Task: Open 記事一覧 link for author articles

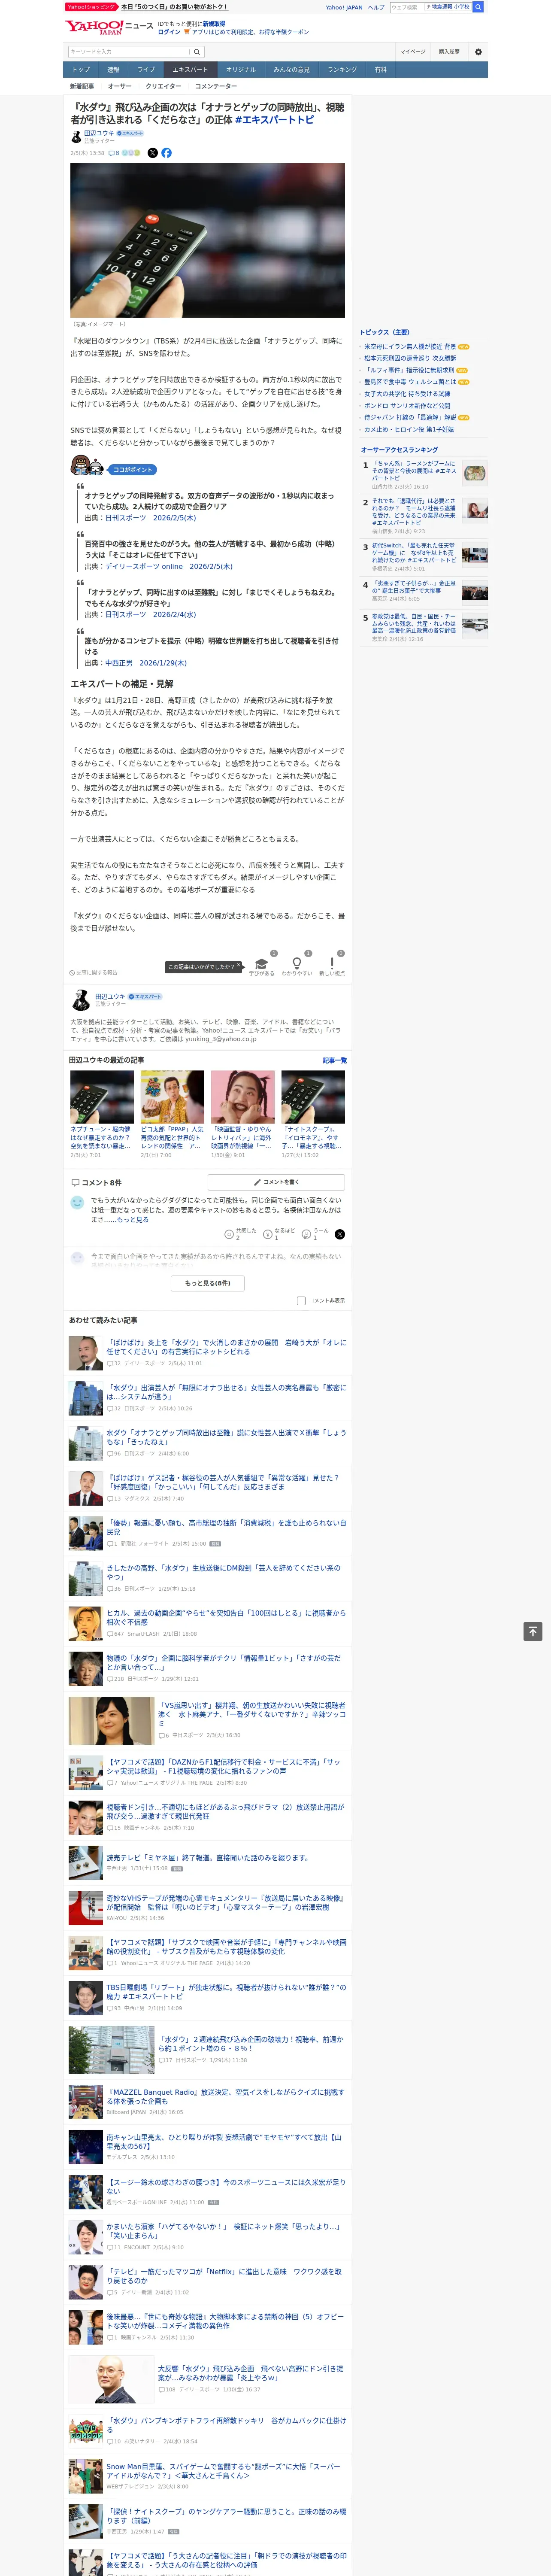Action: (x=335, y=1060)
